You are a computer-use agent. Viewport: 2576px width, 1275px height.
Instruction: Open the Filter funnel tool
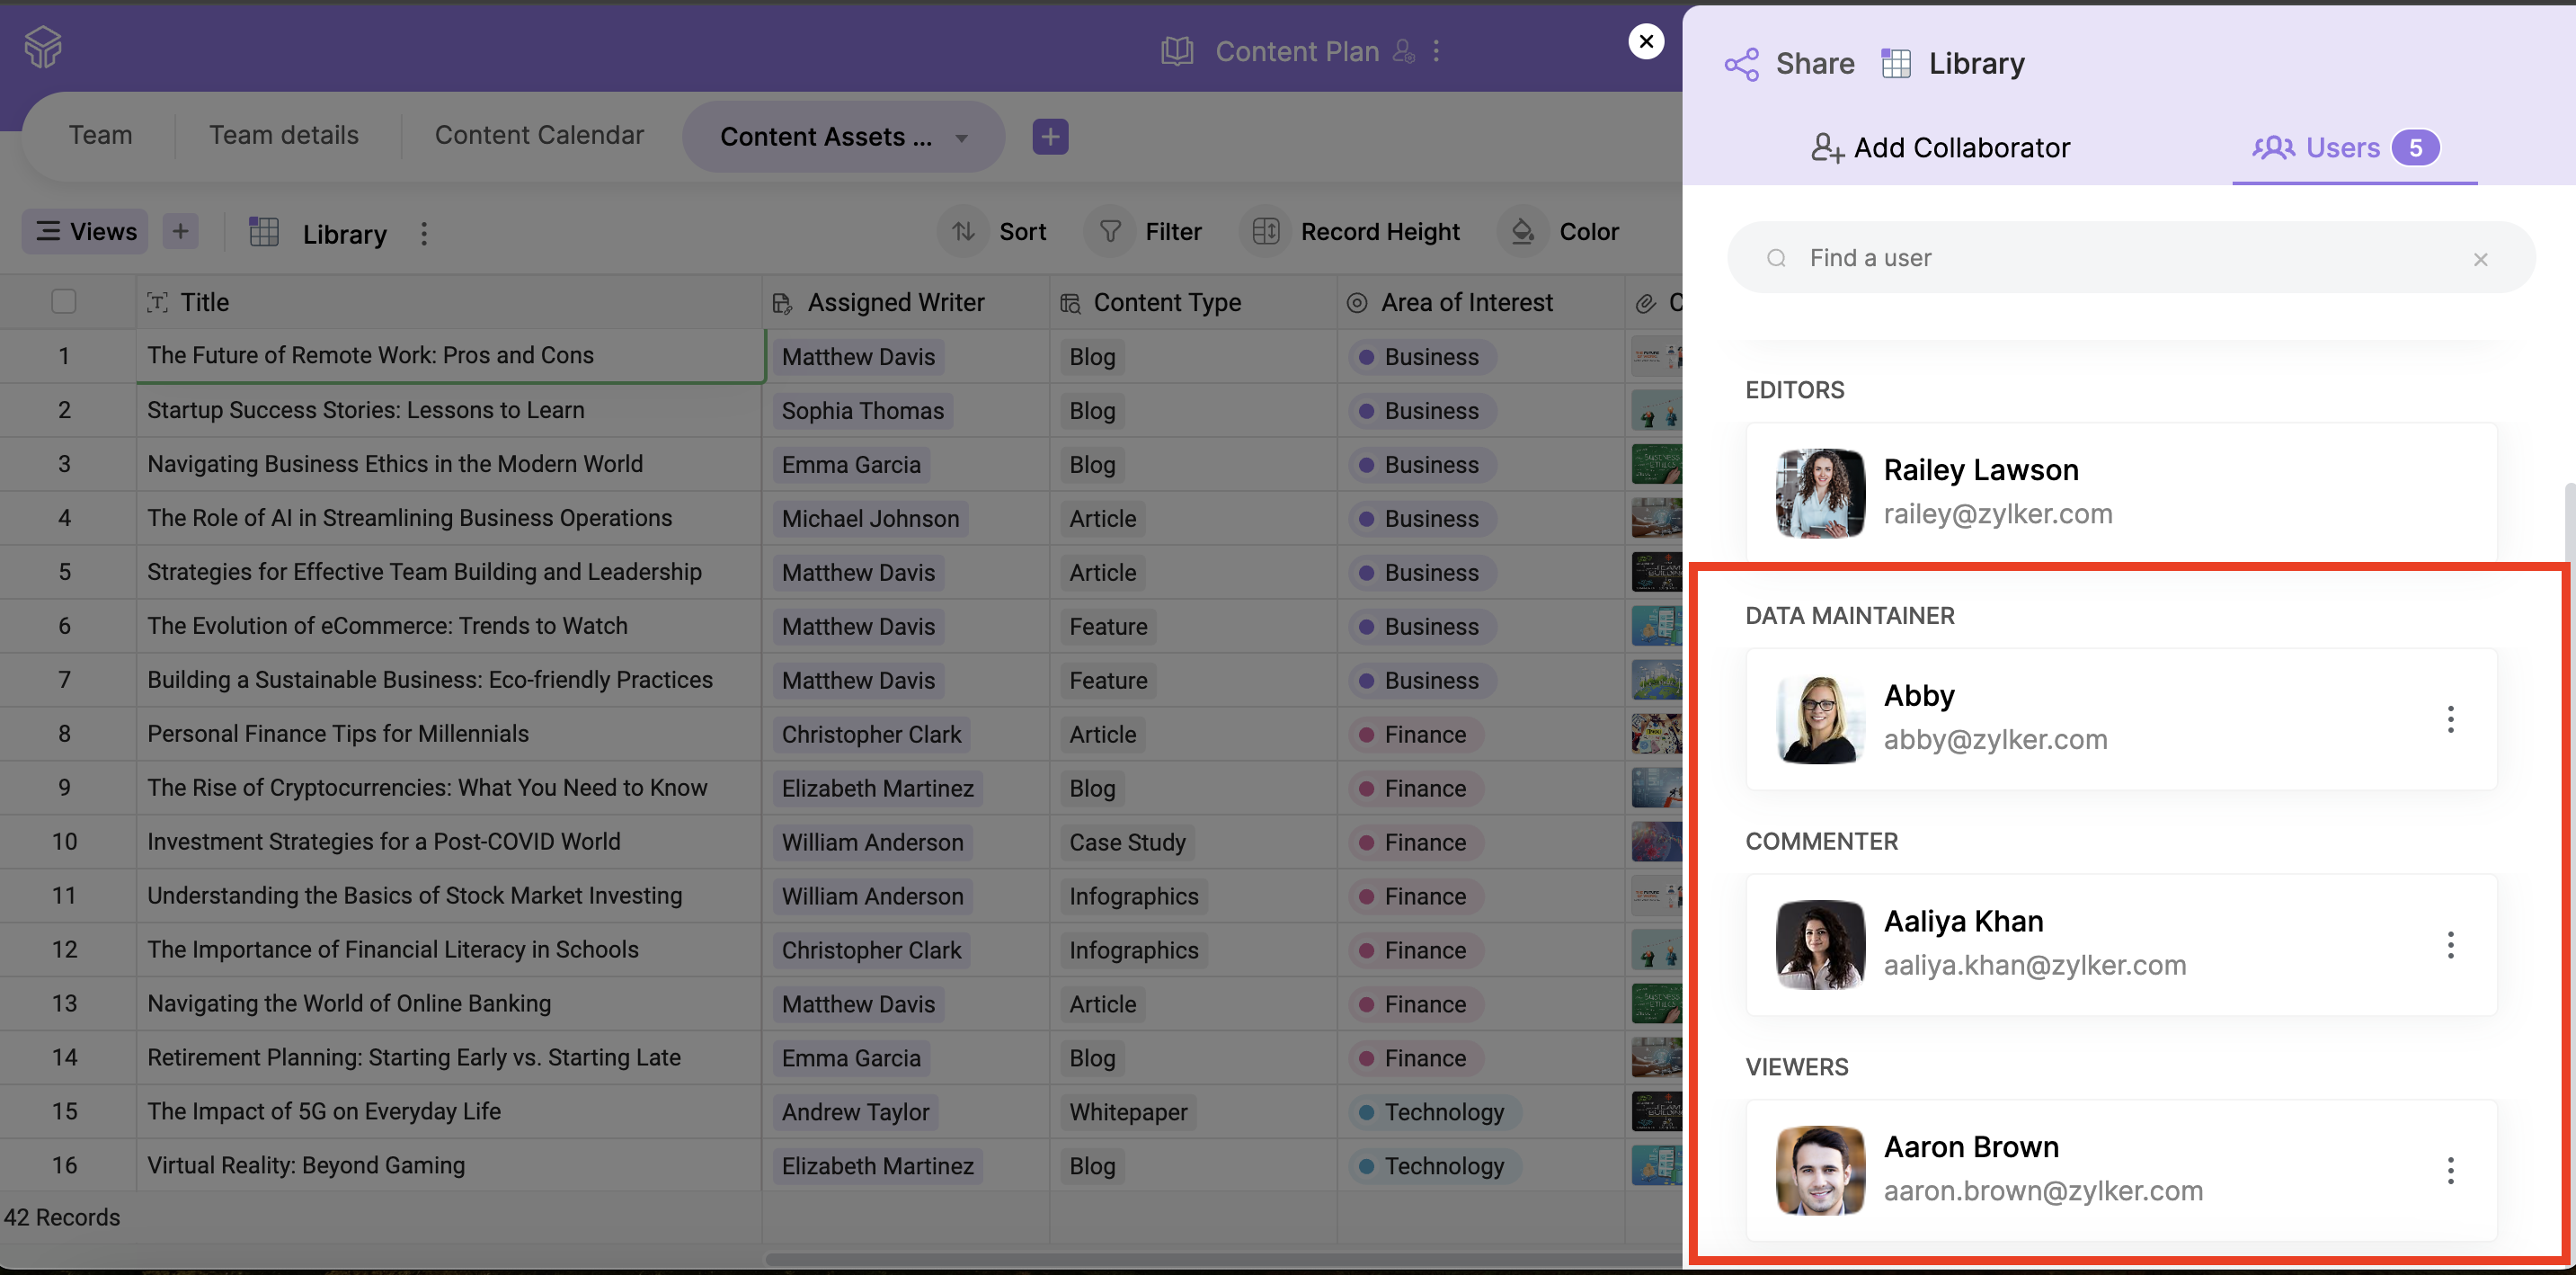[1110, 232]
